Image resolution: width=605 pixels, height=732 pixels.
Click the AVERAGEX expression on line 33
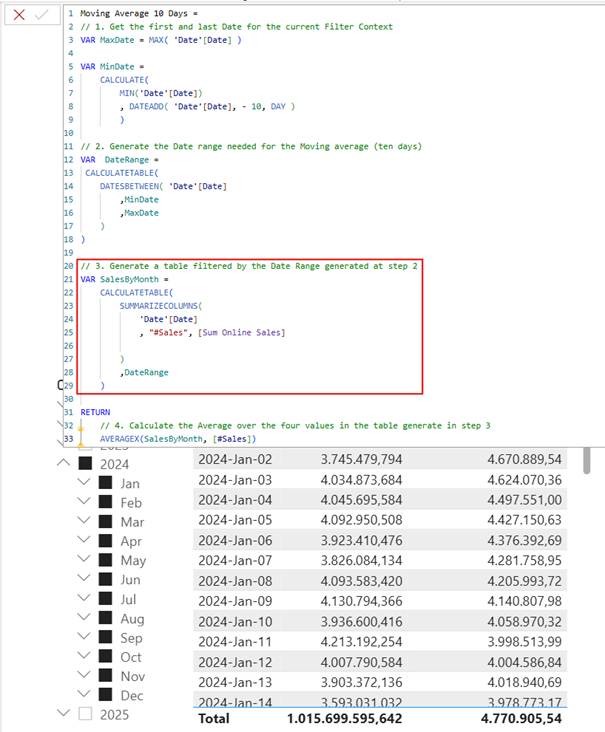tap(178, 439)
